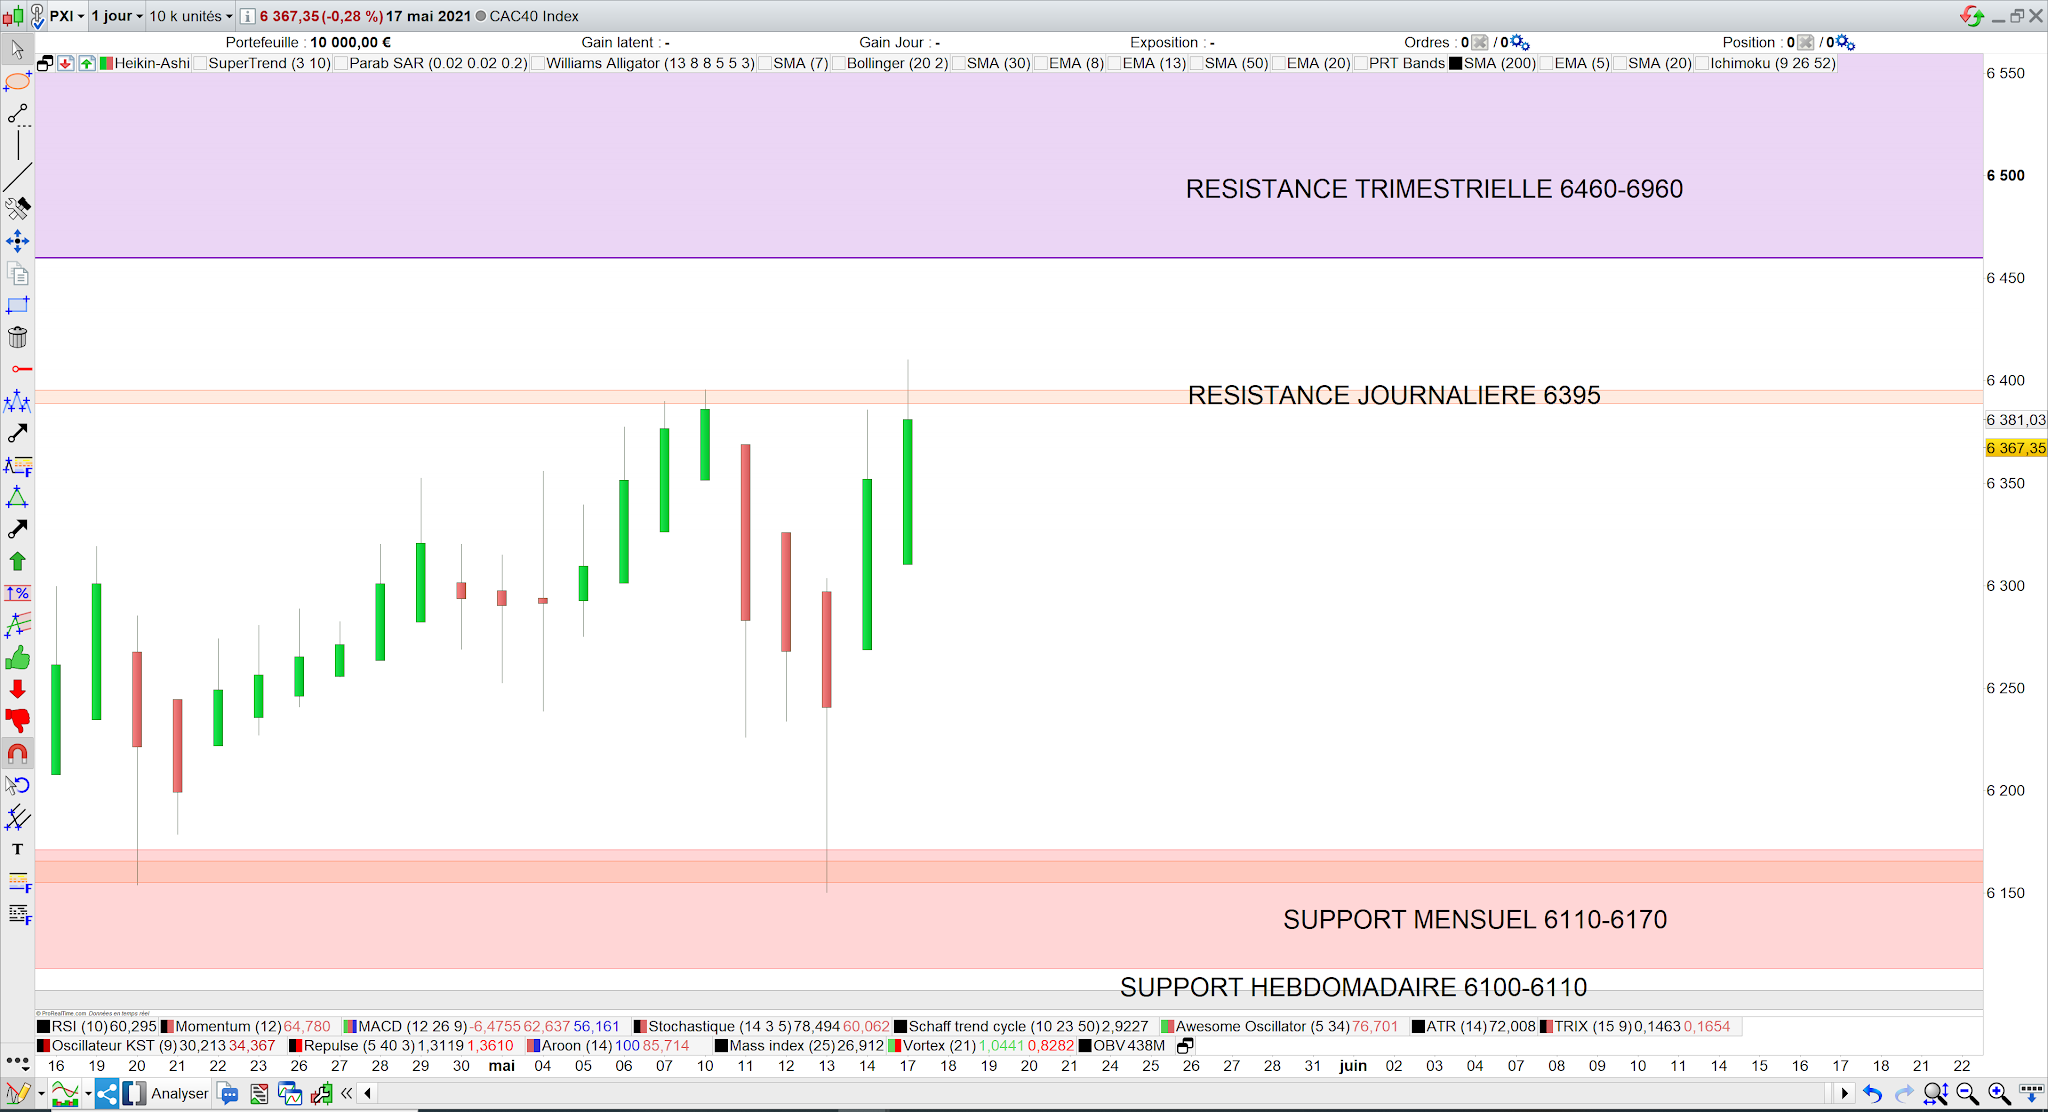Select the ellipse drawing tool
The width and height of the screenshot is (2048, 1112).
(x=17, y=81)
